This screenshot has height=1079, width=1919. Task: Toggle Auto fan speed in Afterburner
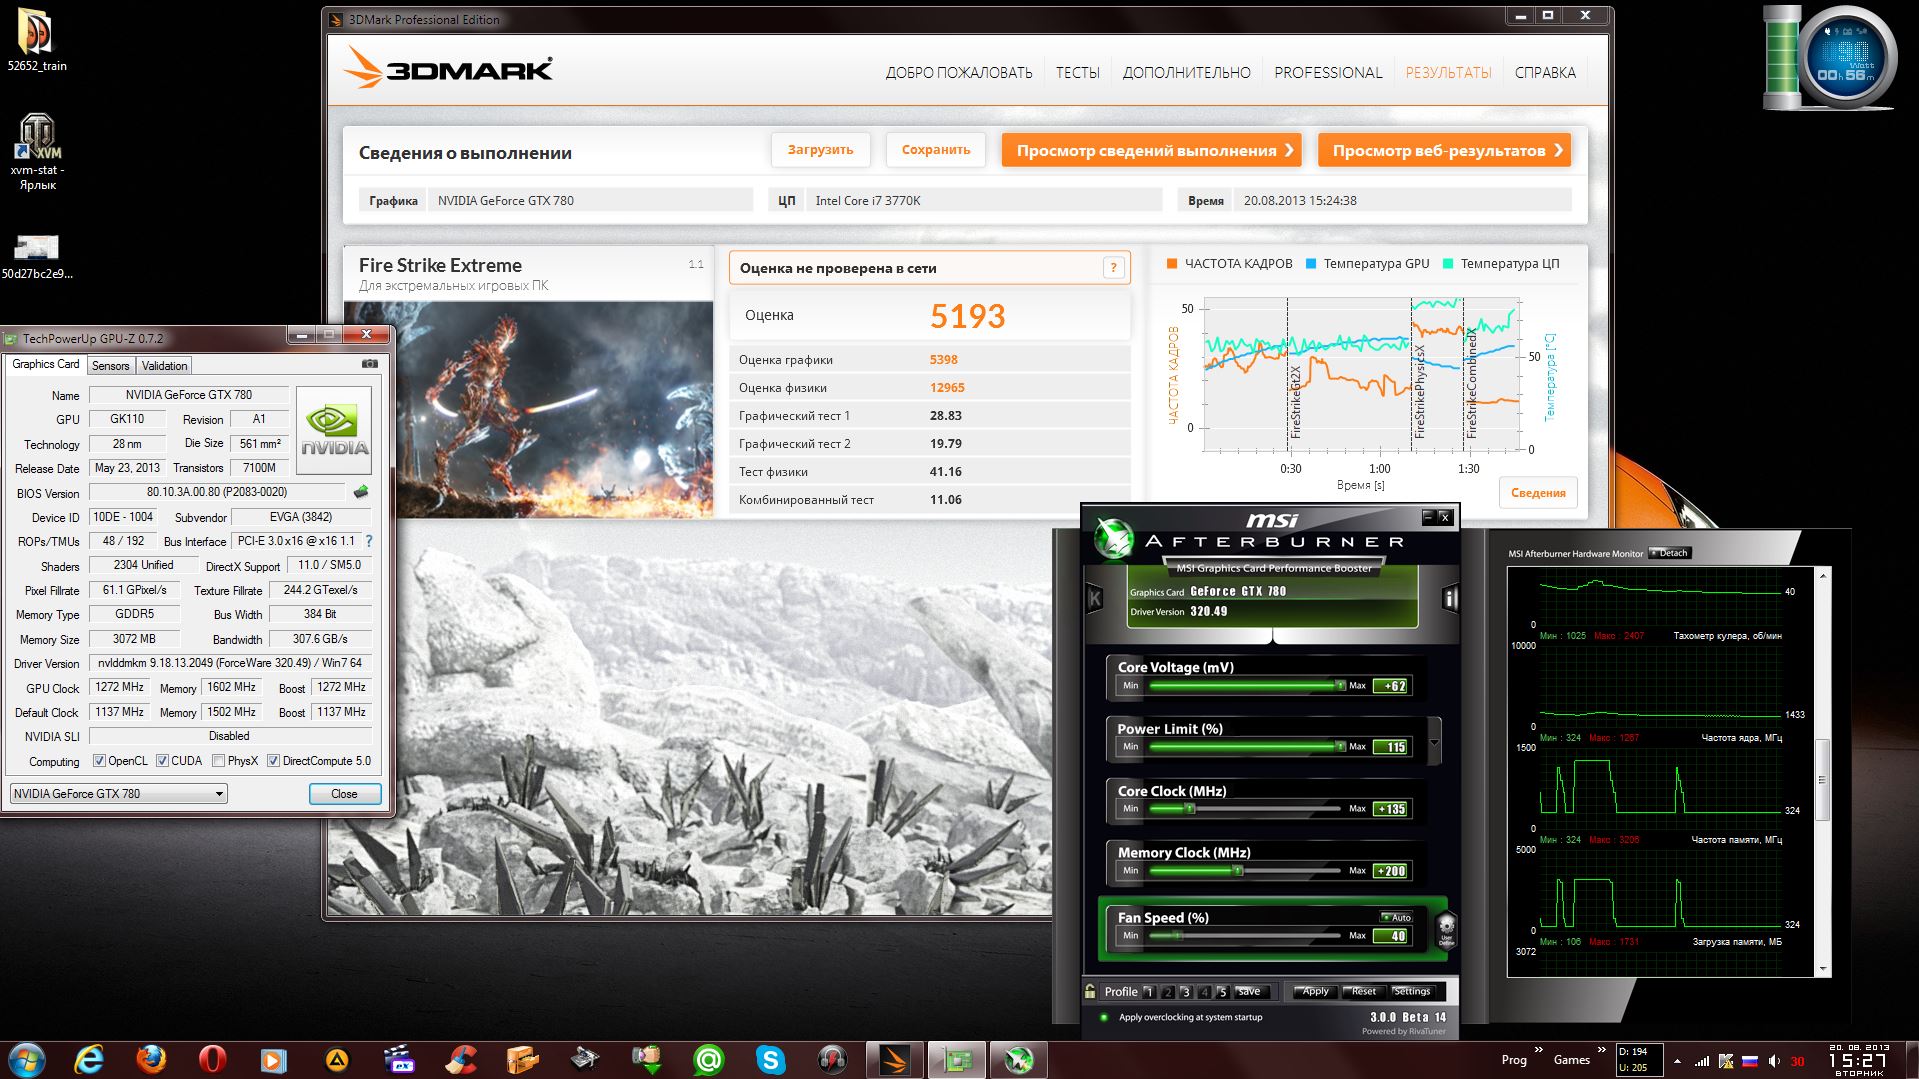pos(1396,917)
